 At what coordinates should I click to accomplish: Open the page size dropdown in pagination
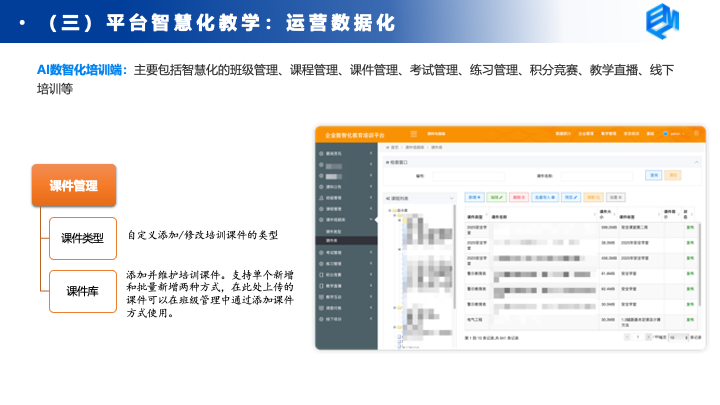(678, 338)
